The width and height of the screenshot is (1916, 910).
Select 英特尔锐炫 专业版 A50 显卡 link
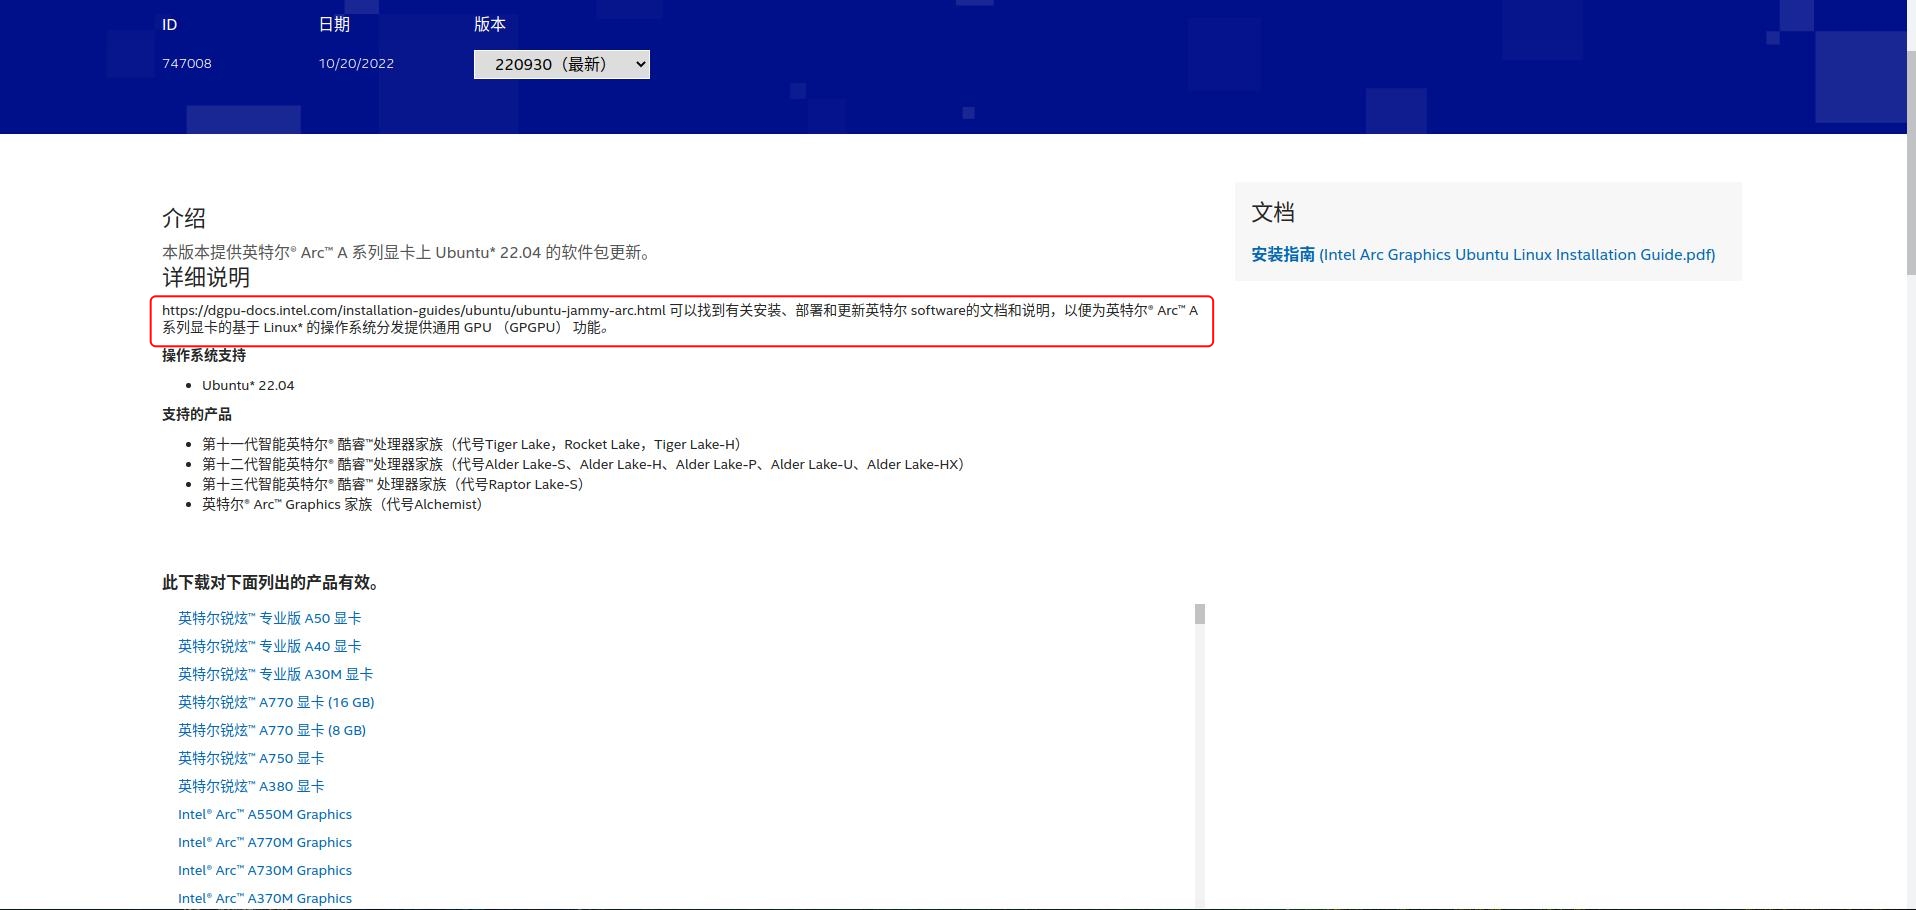267,618
